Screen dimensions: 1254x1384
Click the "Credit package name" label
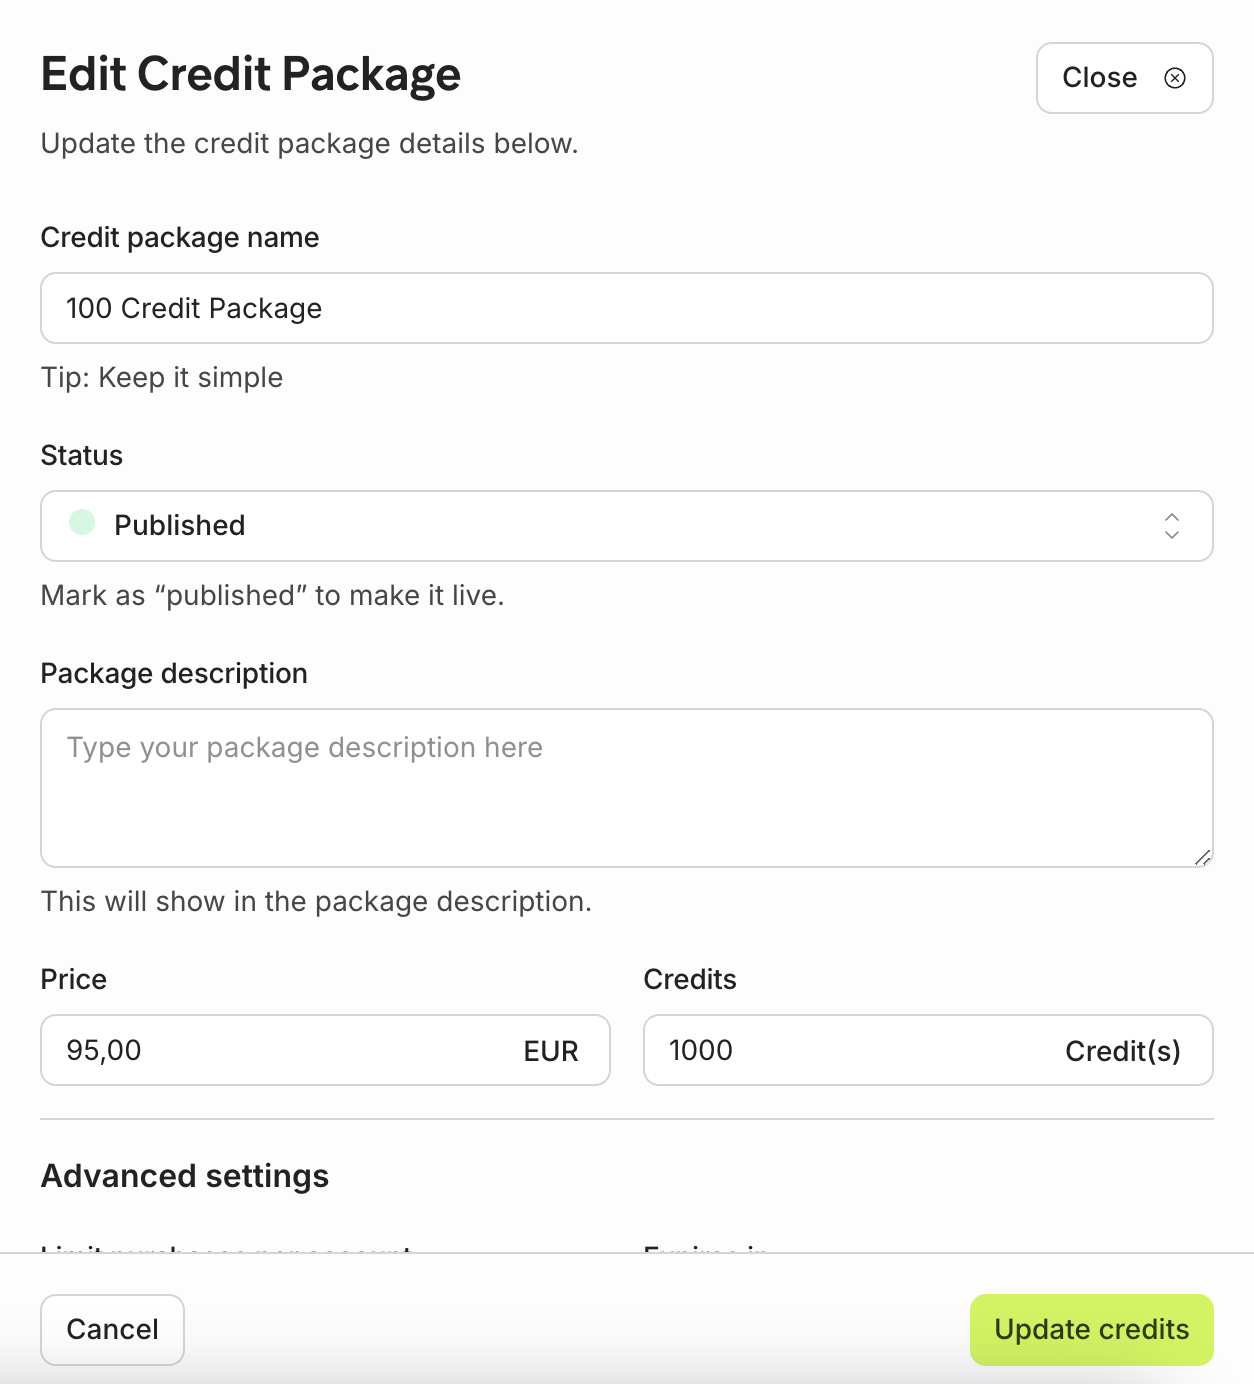coord(180,237)
